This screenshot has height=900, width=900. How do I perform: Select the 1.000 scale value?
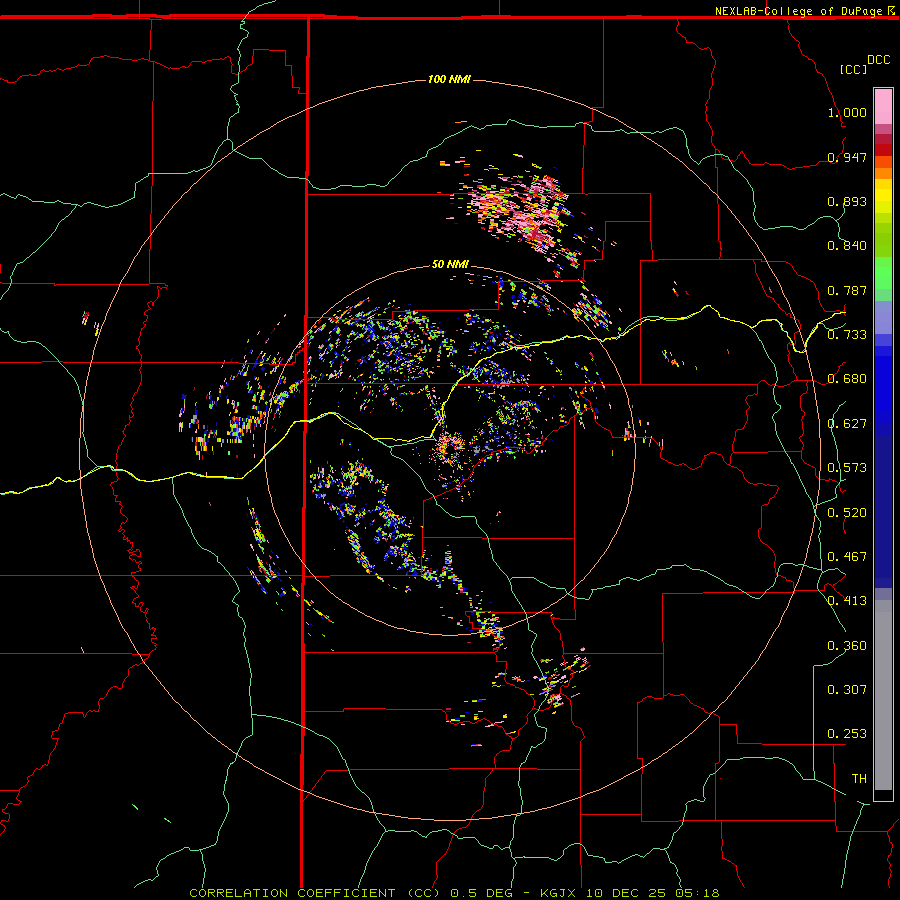847,112
